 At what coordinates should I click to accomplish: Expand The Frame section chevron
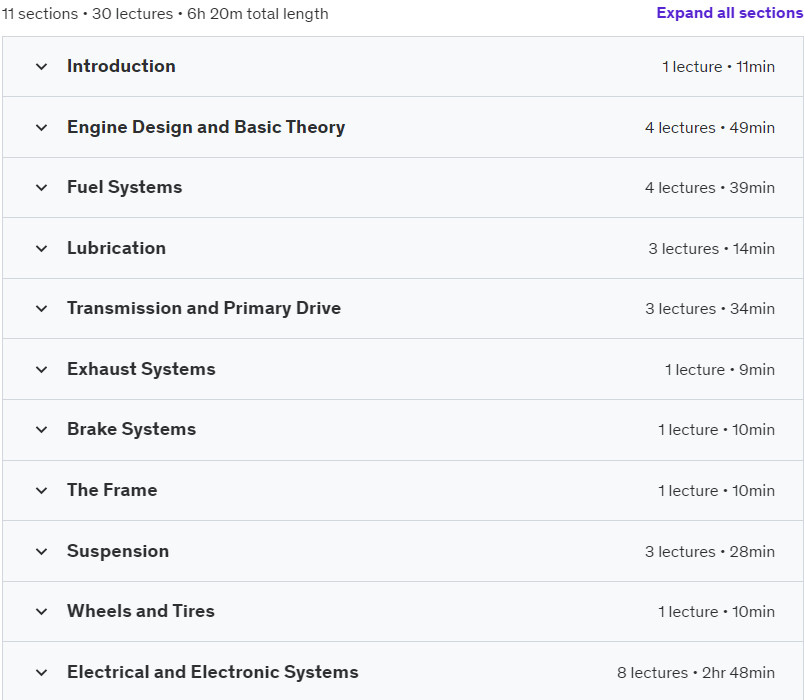(x=42, y=491)
